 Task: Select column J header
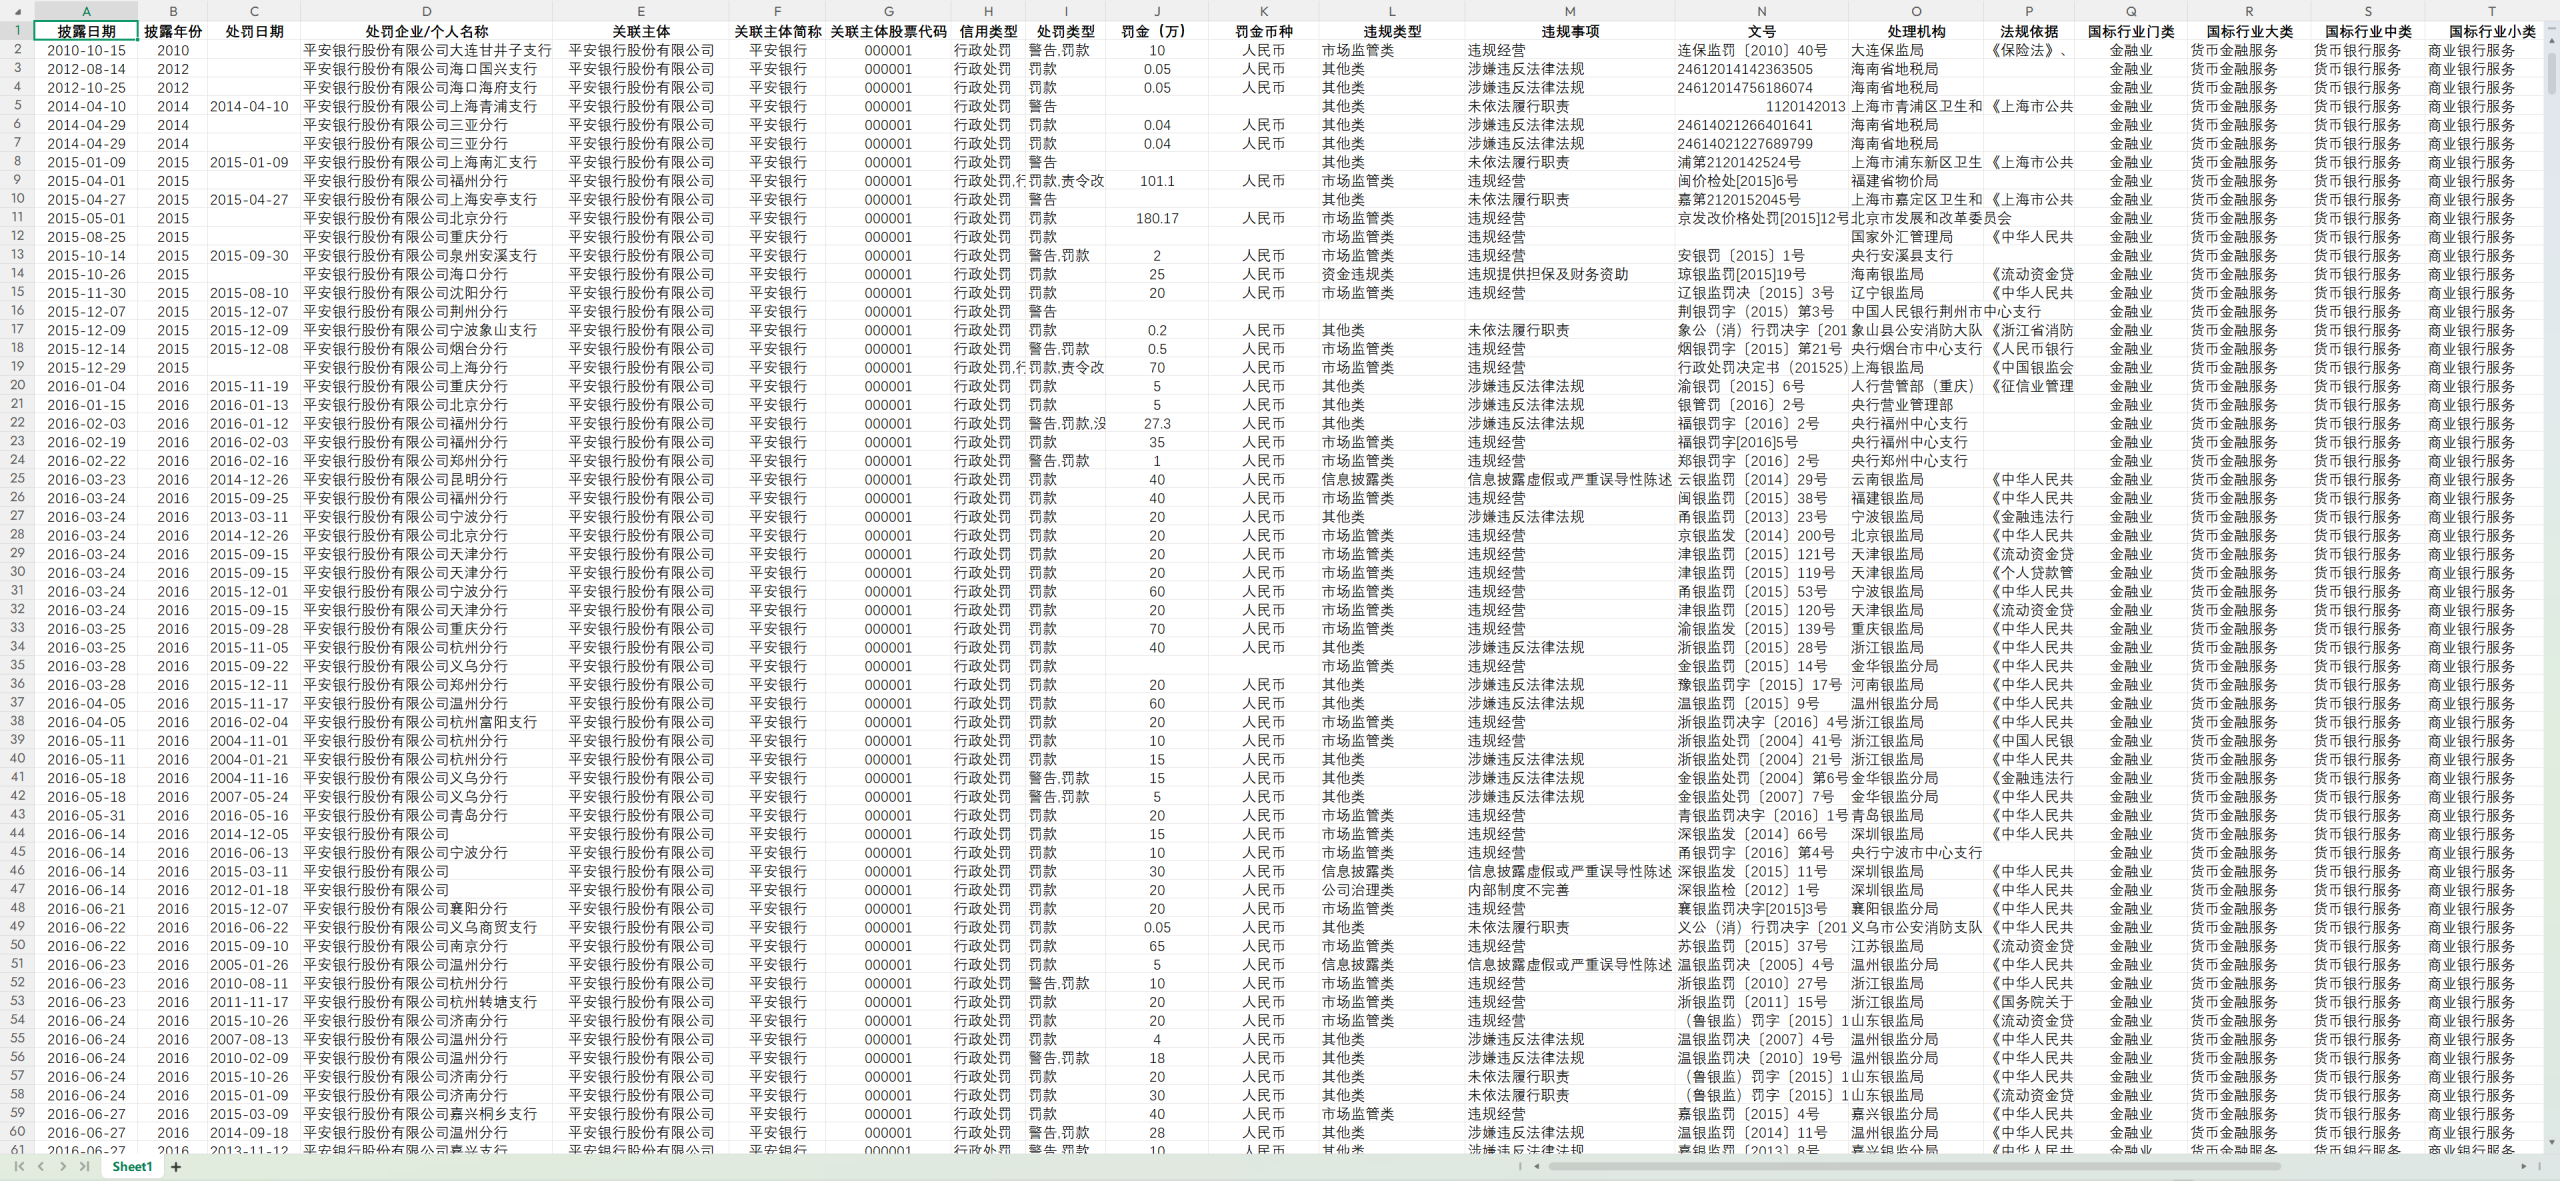coord(1157,11)
